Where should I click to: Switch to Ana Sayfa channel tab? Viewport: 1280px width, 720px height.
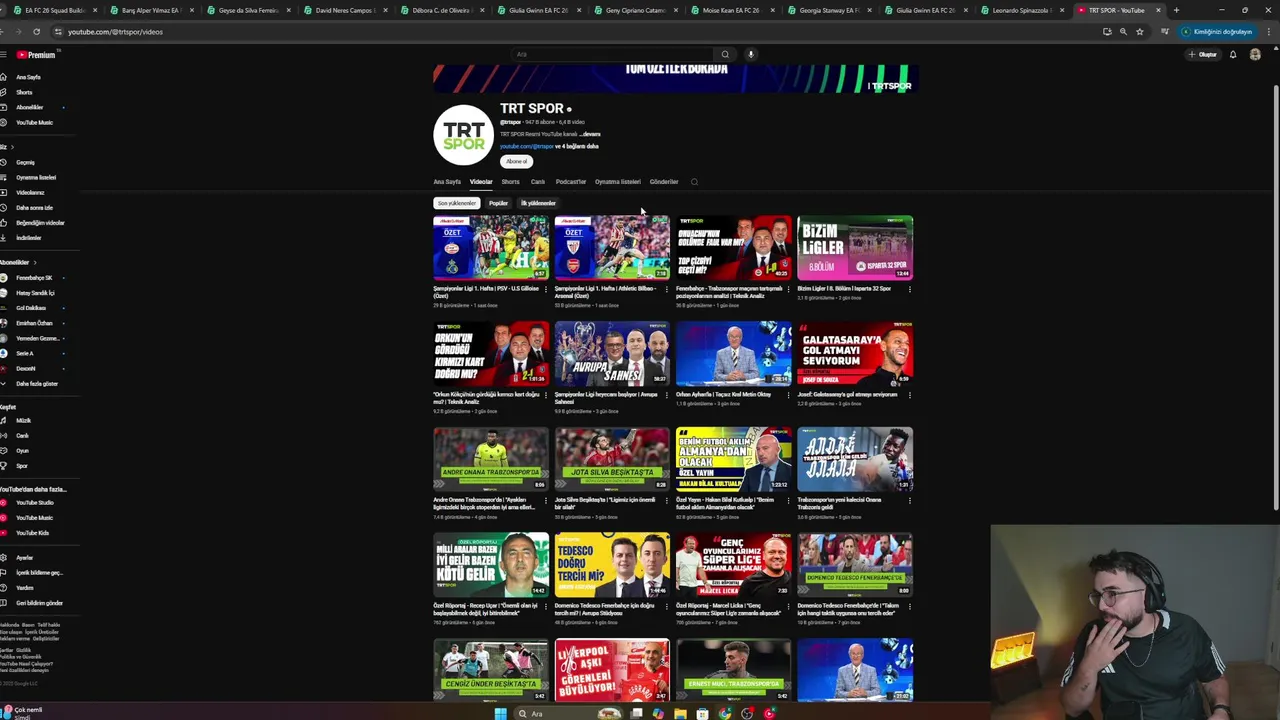coord(447,182)
